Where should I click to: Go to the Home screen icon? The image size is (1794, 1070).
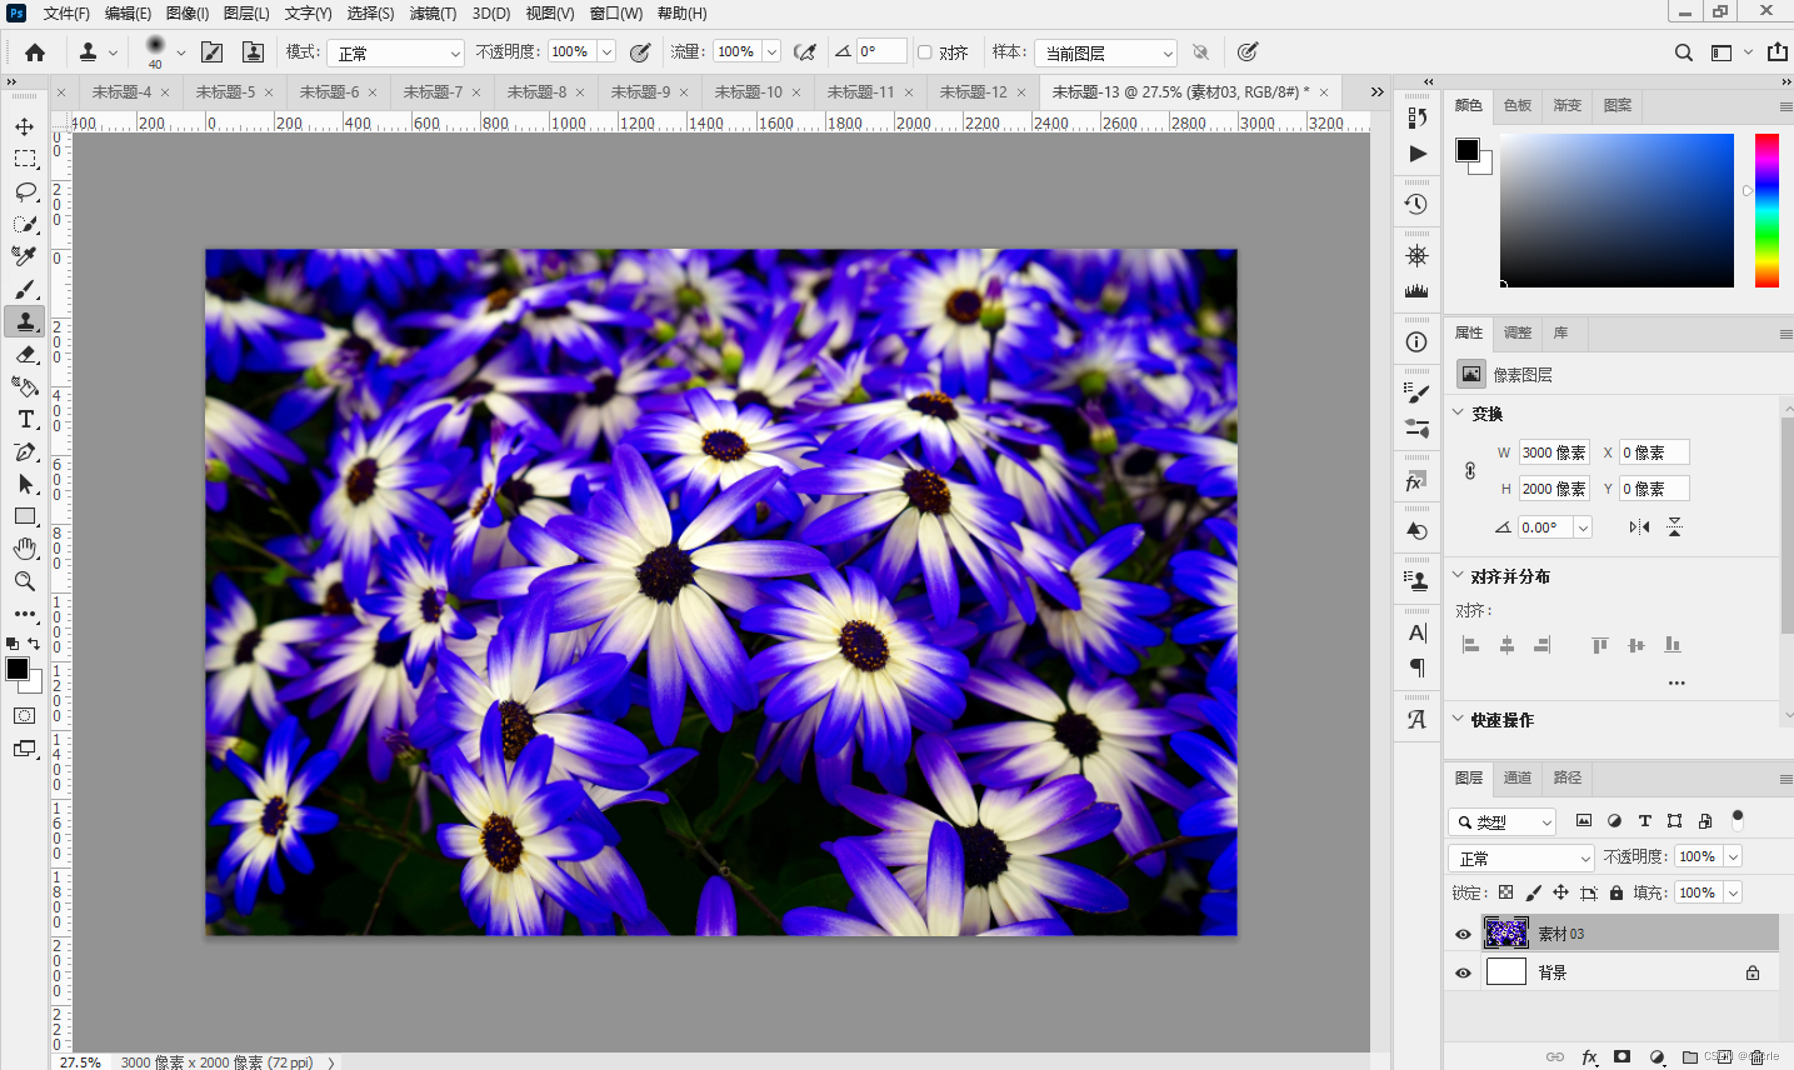(x=35, y=52)
